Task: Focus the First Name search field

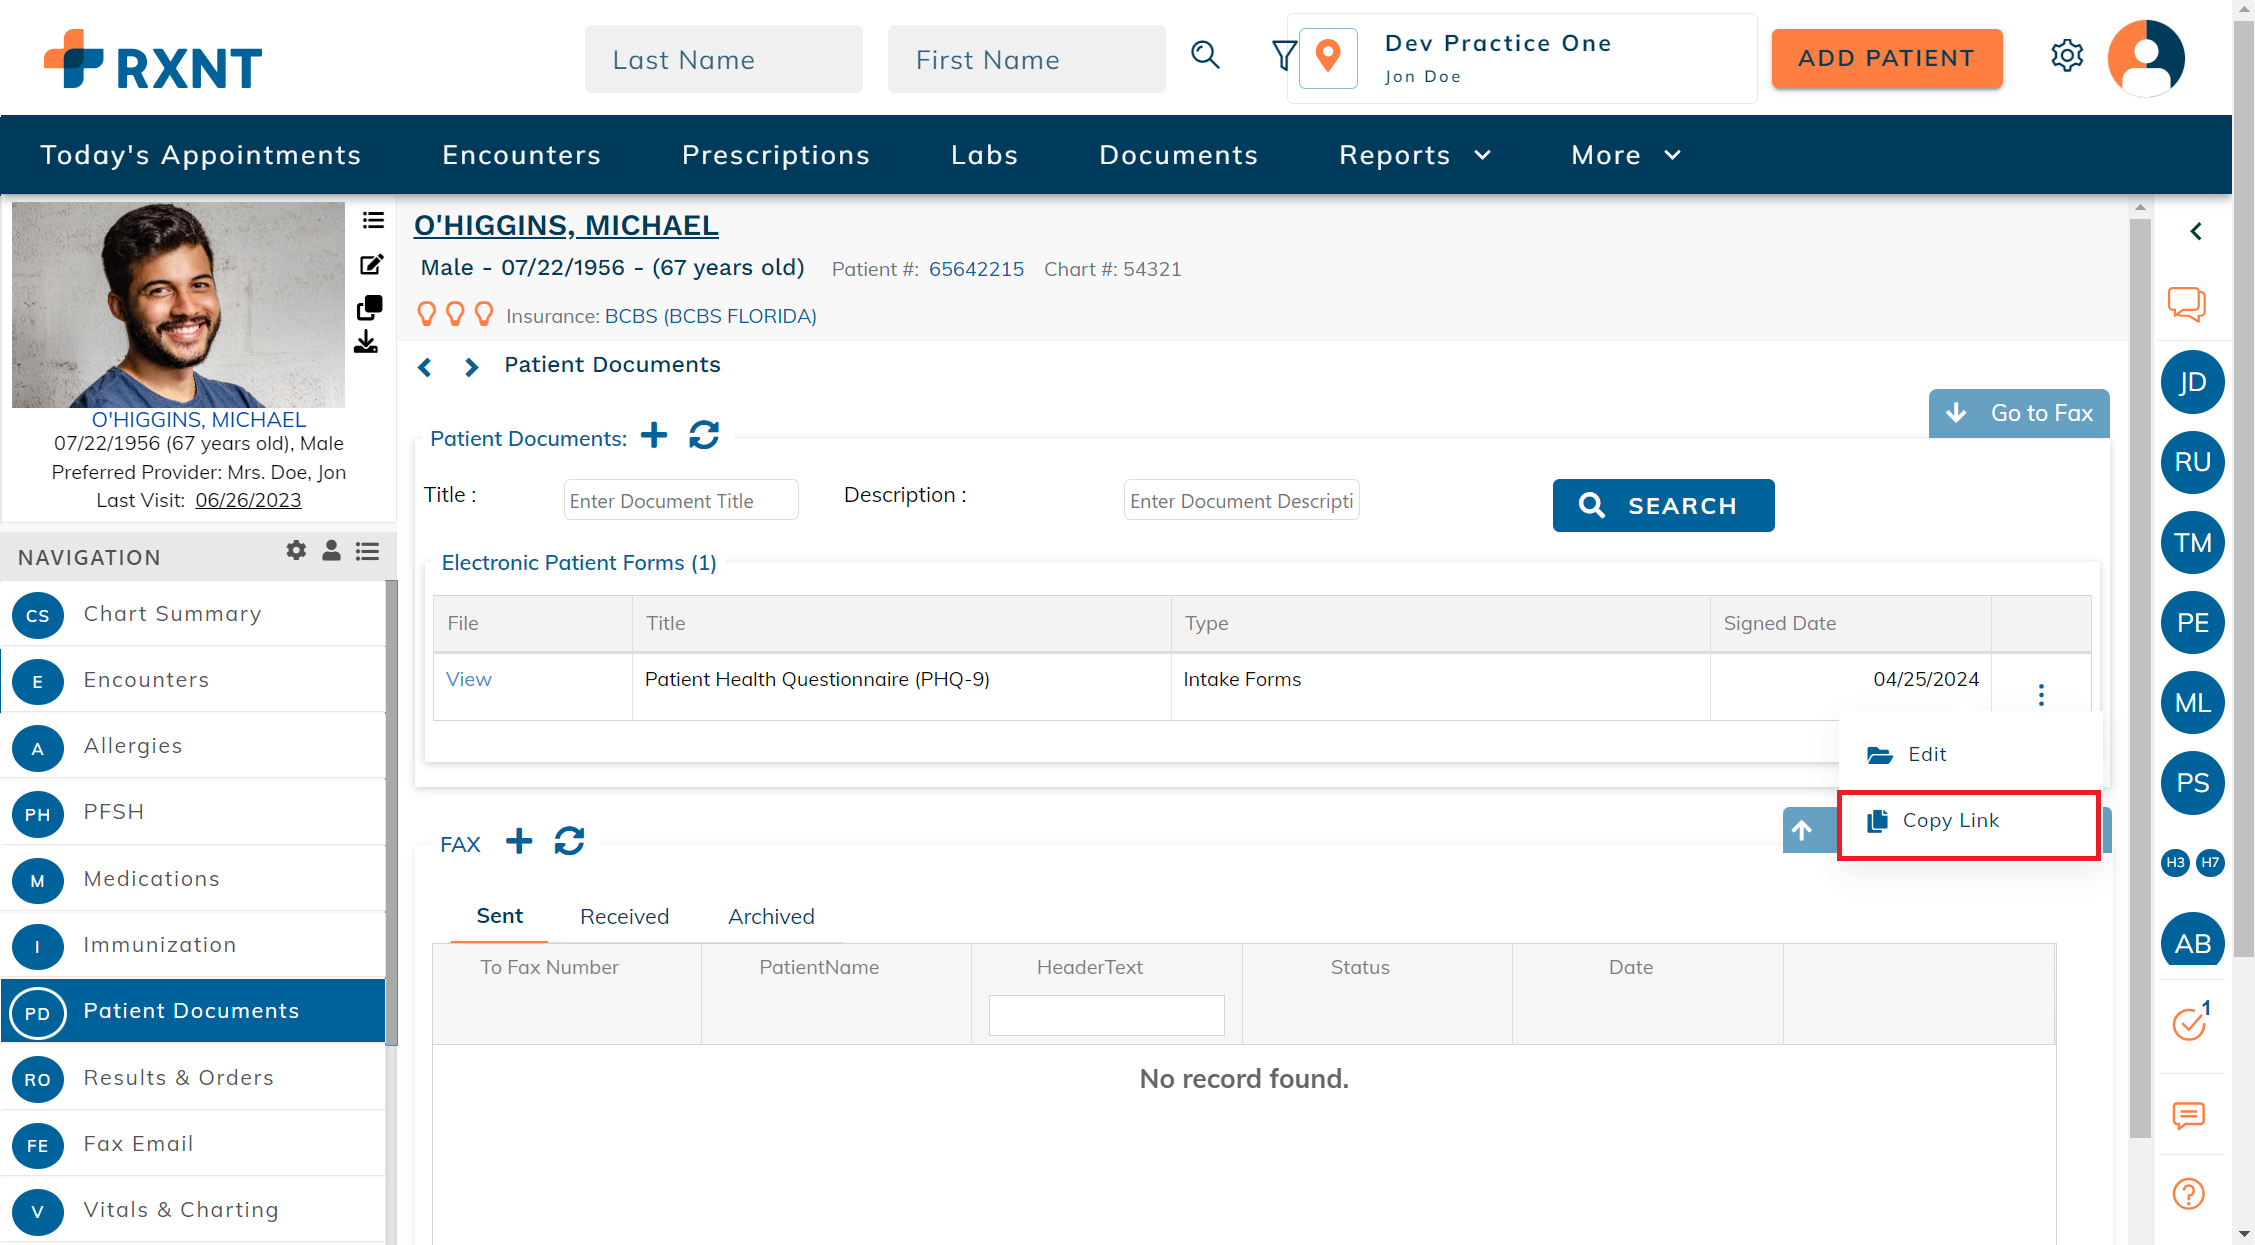Action: pos(1027,59)
